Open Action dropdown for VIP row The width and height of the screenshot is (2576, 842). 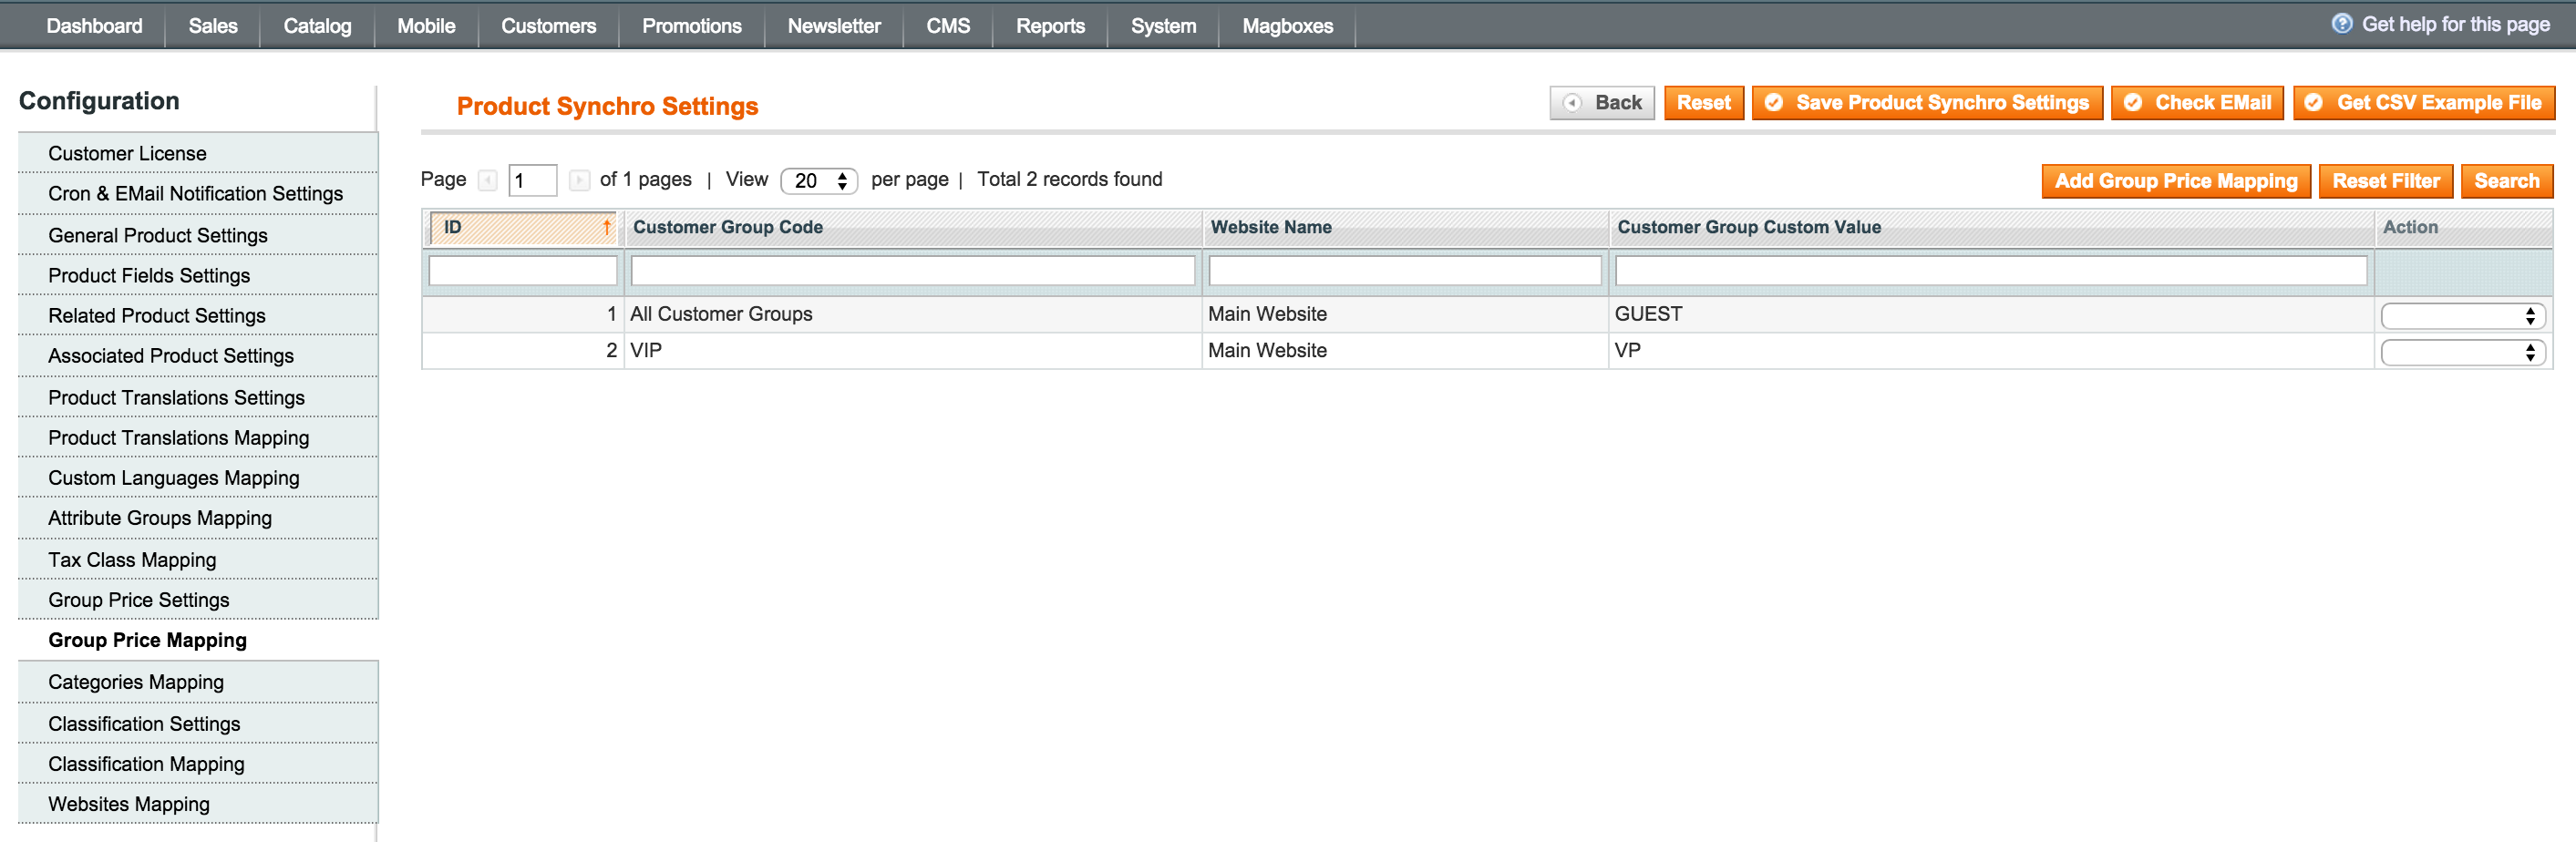coord(2463,352)
